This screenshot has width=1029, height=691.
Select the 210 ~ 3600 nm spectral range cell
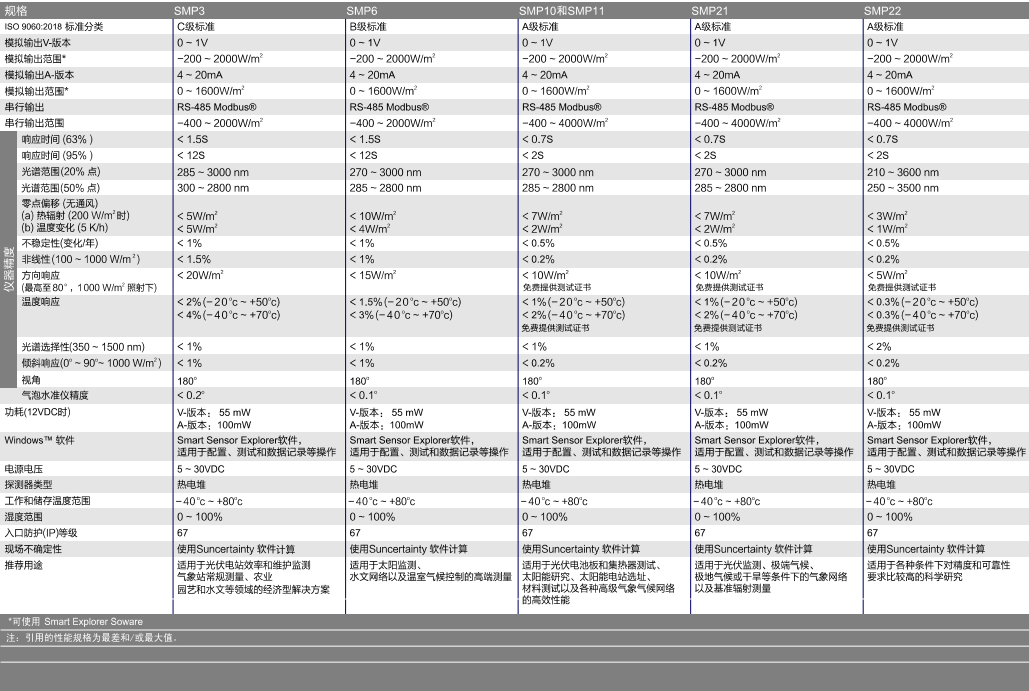click(903, 172)
